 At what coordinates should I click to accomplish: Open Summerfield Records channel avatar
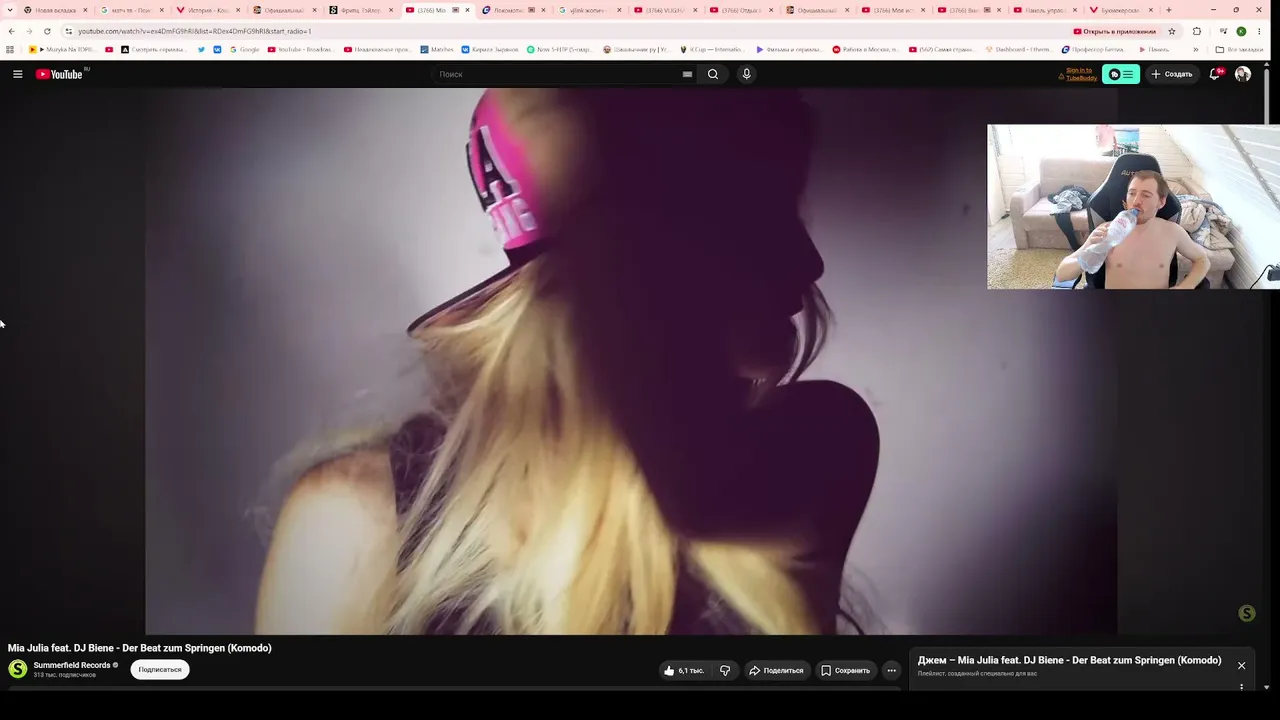[x=18, y=669]
